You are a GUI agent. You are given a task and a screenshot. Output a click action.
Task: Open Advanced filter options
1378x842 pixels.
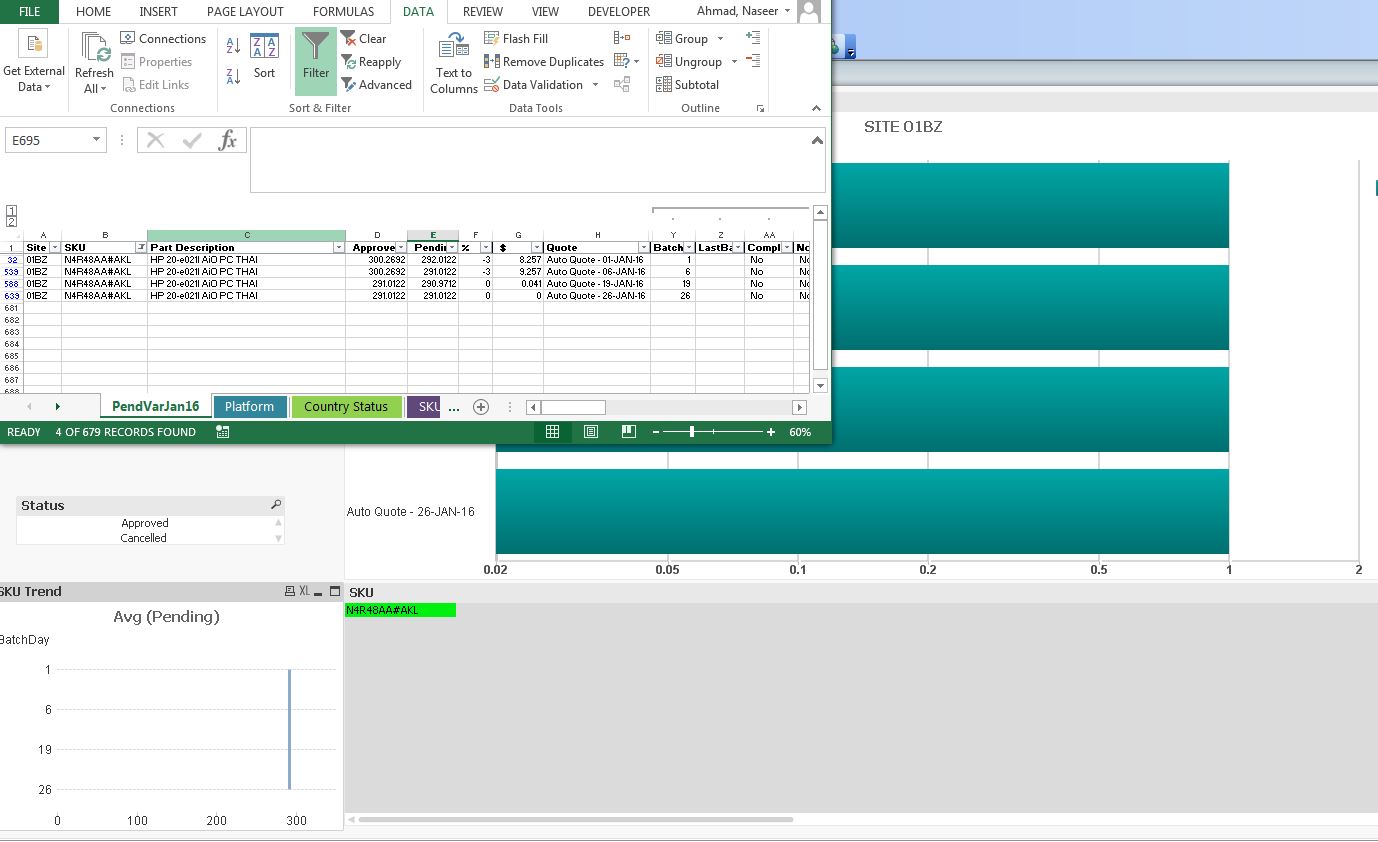point(376,85)
